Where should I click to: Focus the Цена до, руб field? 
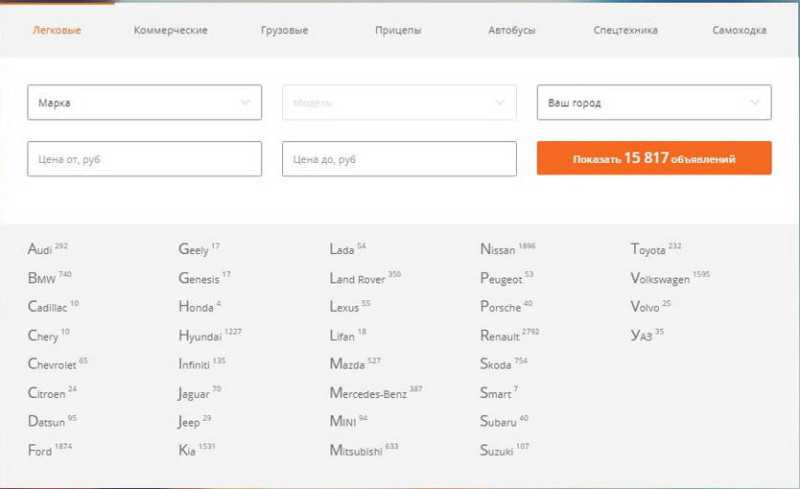coord(399,159)
